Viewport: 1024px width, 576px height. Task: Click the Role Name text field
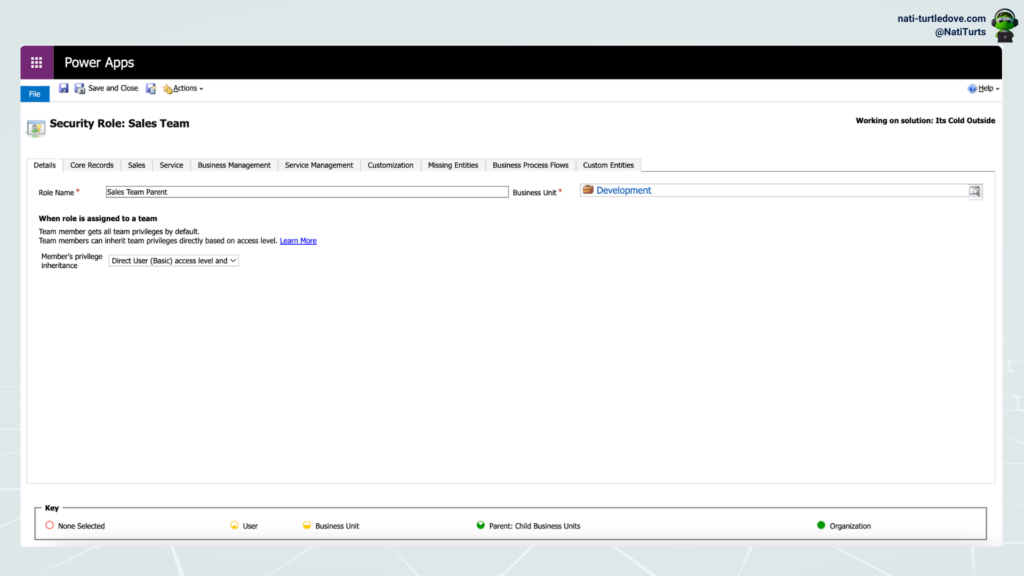click(306, 192)
